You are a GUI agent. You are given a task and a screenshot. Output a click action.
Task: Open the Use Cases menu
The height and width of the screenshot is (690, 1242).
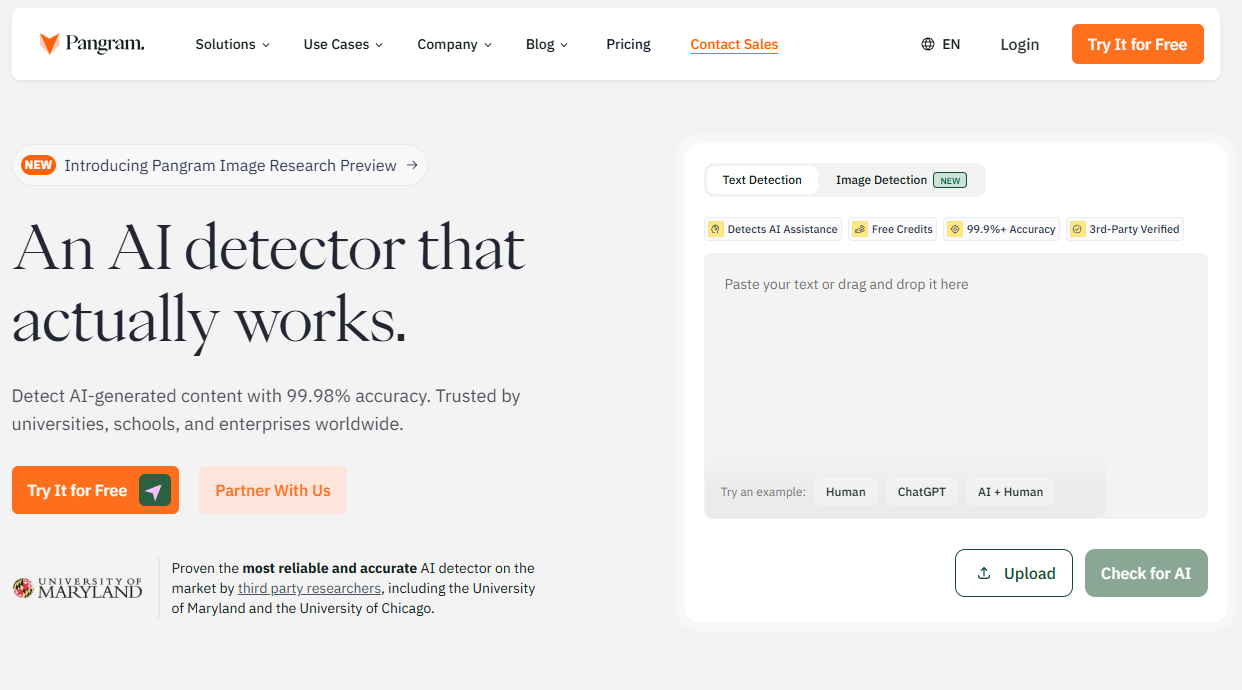point(344,44)
